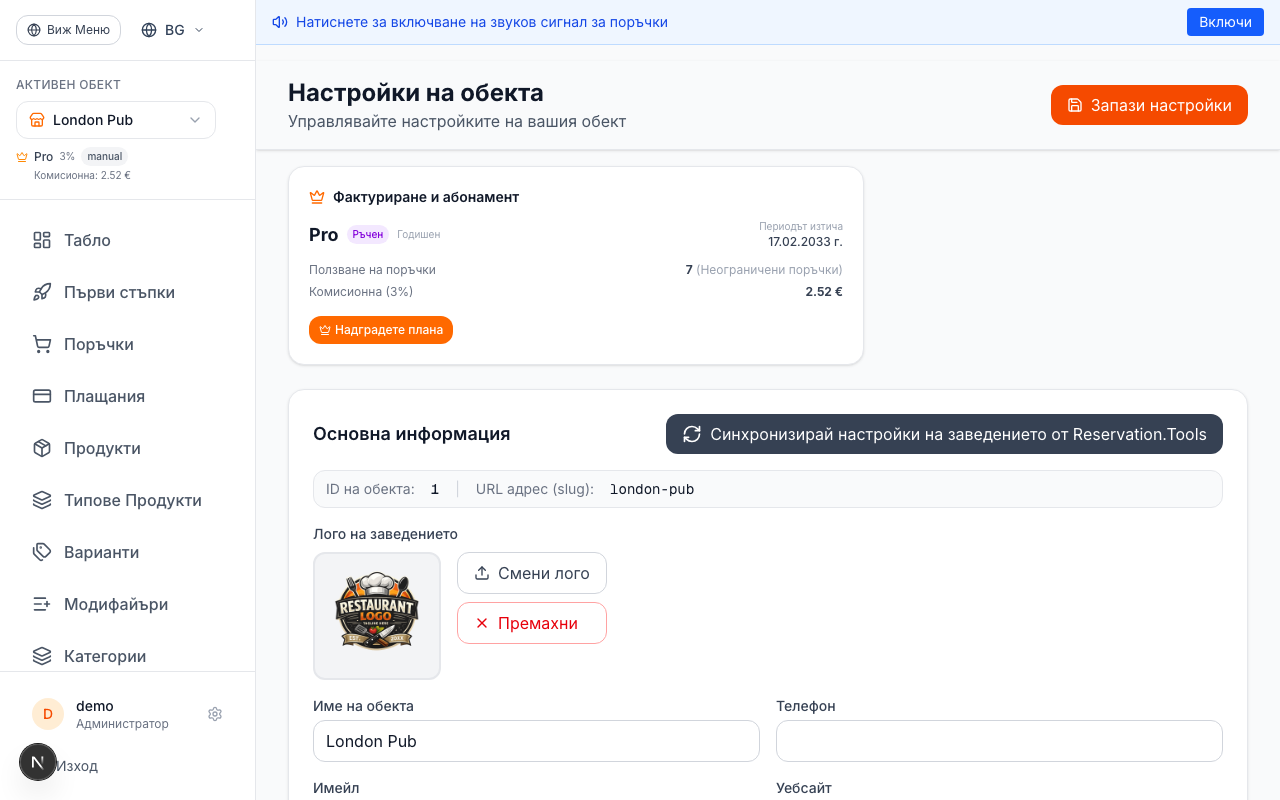This screenshot has width=1280, height=800.
Task: Click the Телефон phone input field
Action: [x=998, y=741]
